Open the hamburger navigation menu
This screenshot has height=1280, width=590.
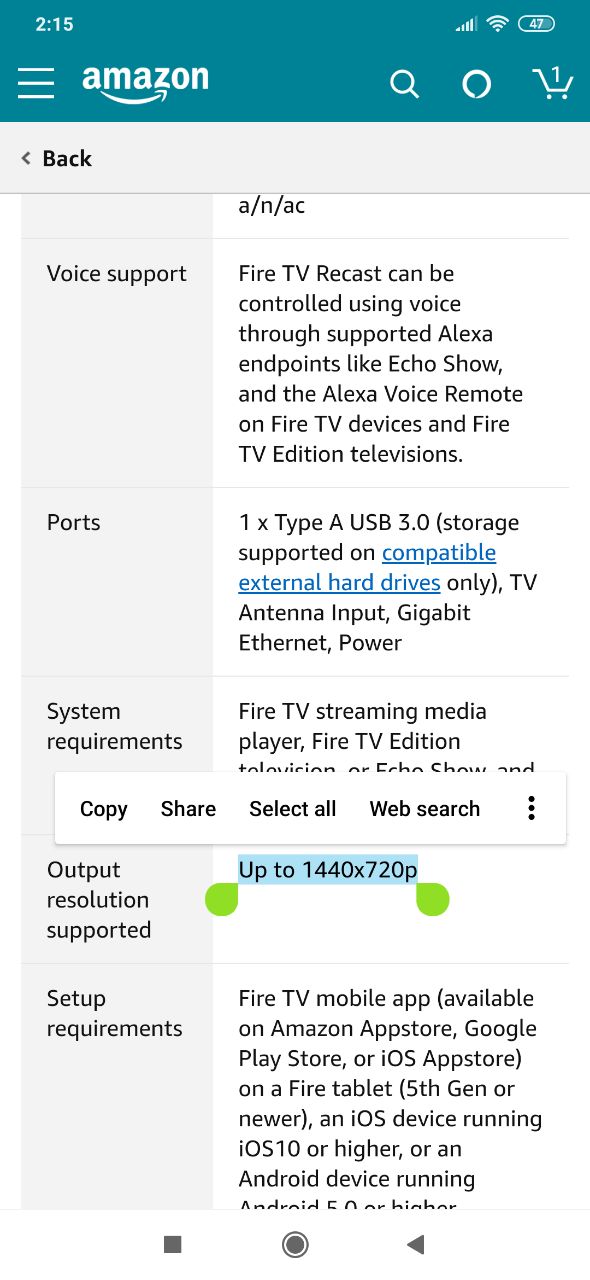pyautogui.click(x=36, y=83)
